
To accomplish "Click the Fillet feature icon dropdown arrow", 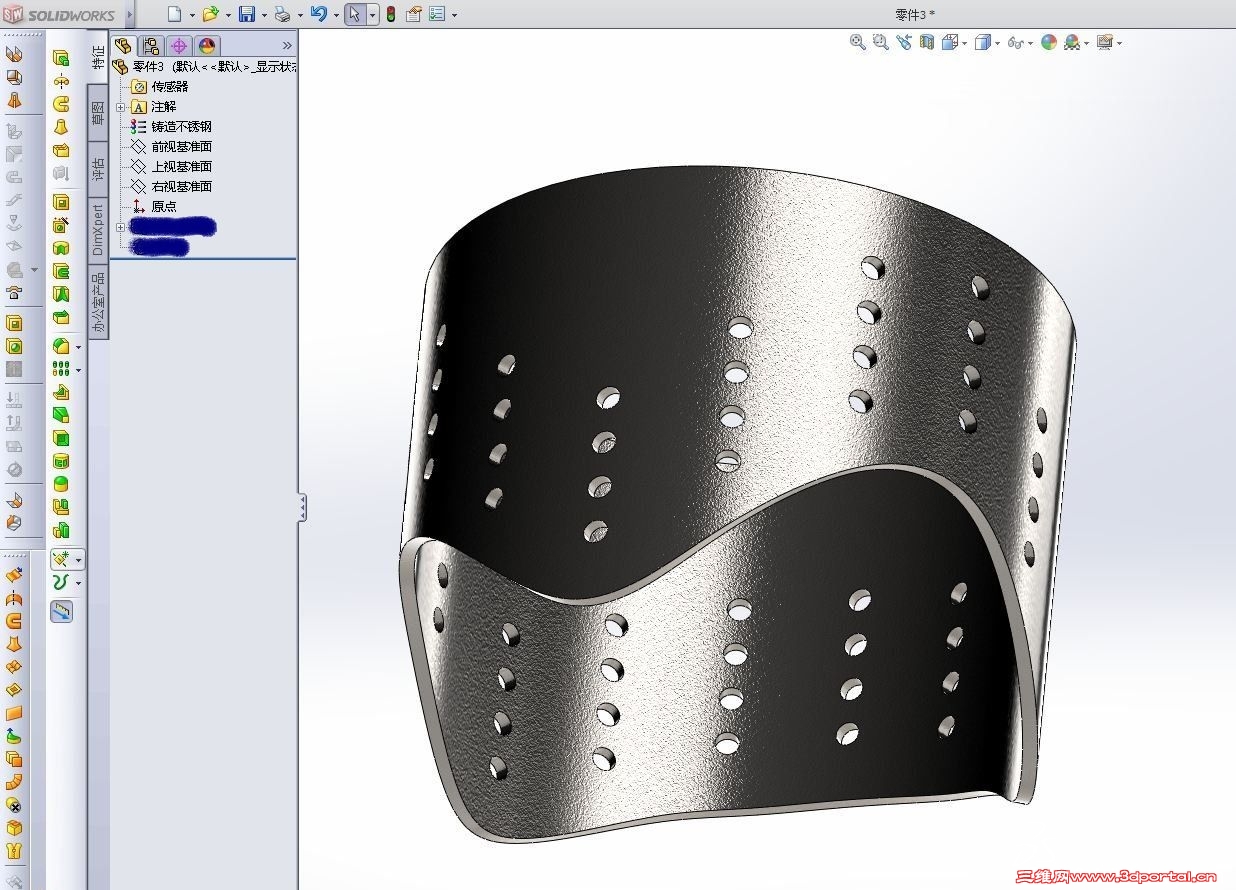I will pyautogui.click(x=78, y=347).
